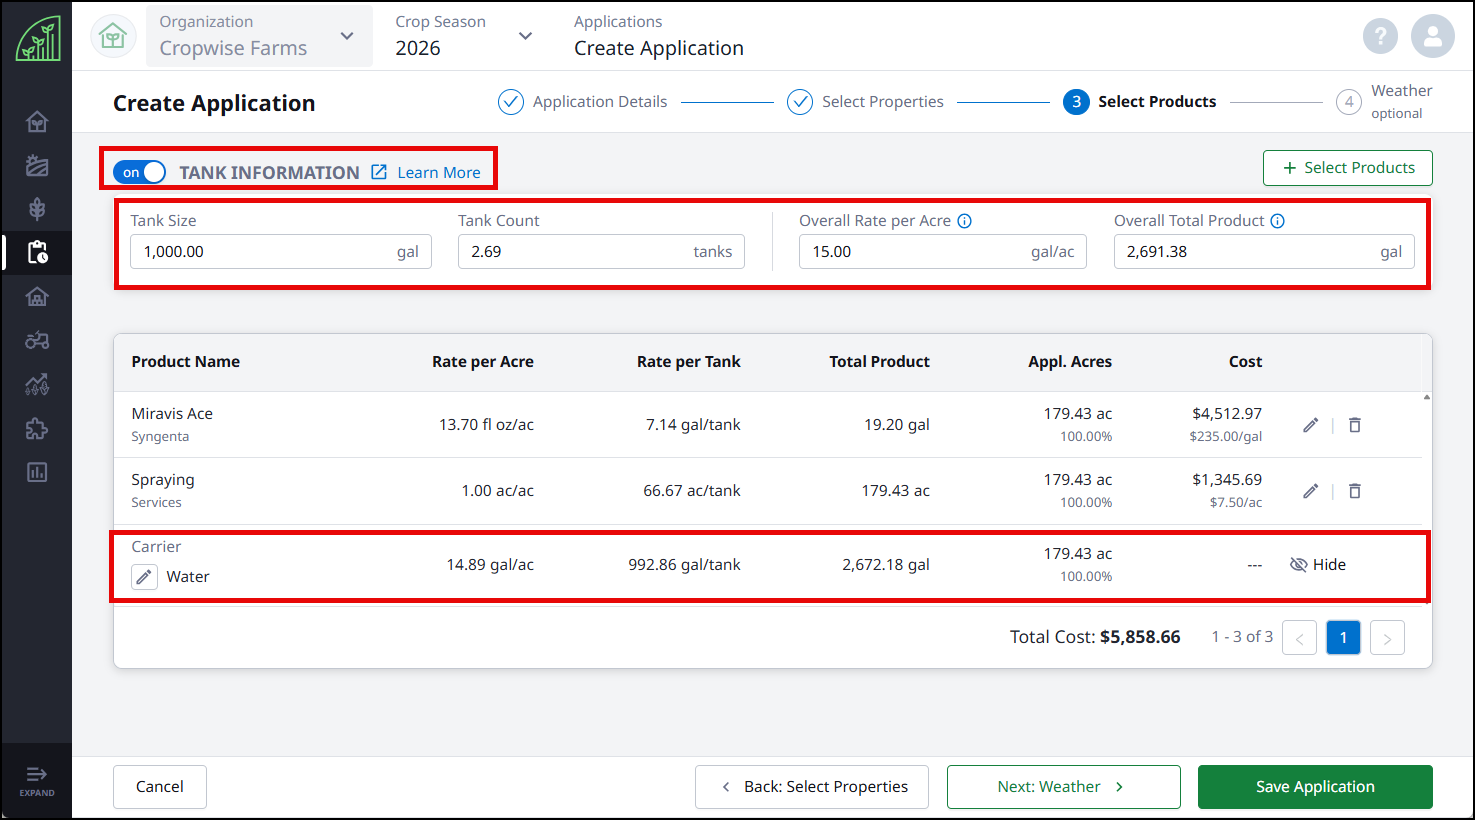
Task: Click the Save Application button
Action: [1315, 787]
